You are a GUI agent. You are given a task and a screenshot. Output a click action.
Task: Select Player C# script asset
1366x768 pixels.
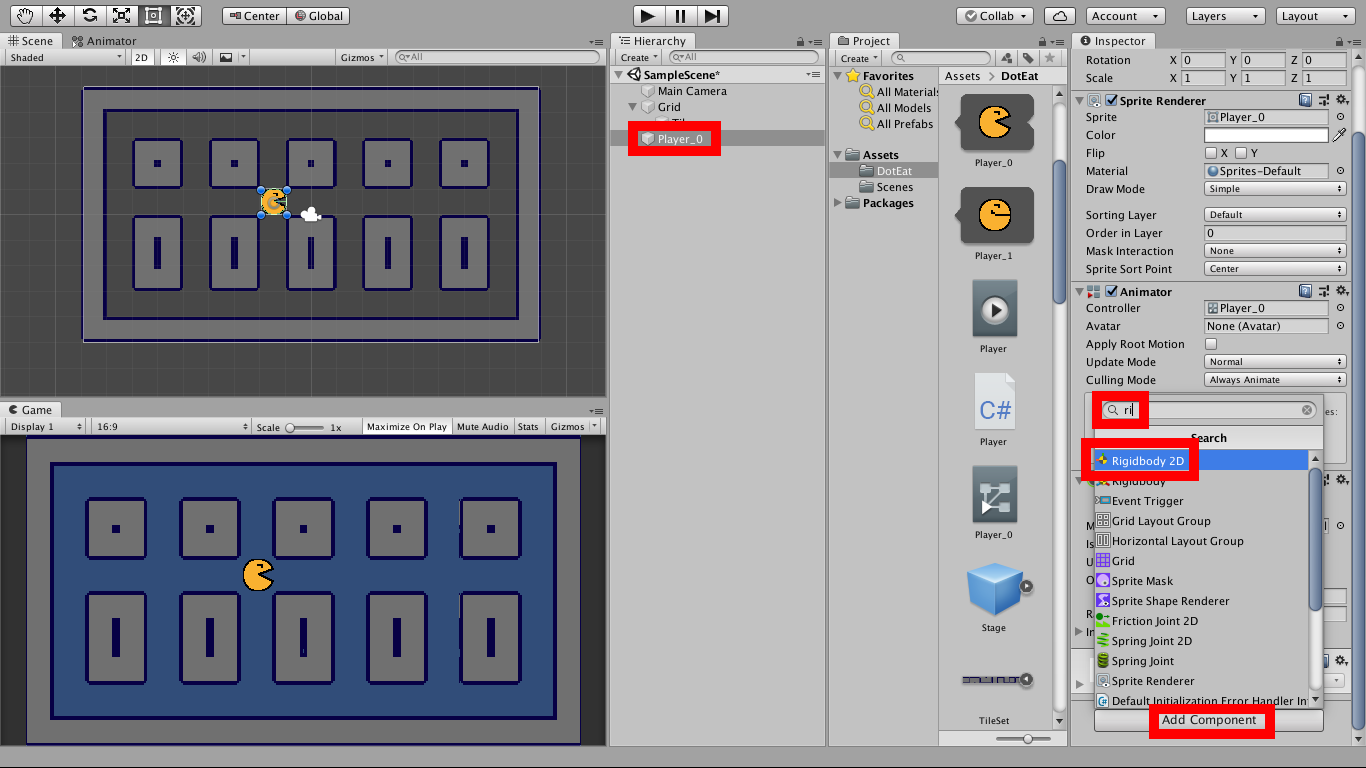coord(994,401)
